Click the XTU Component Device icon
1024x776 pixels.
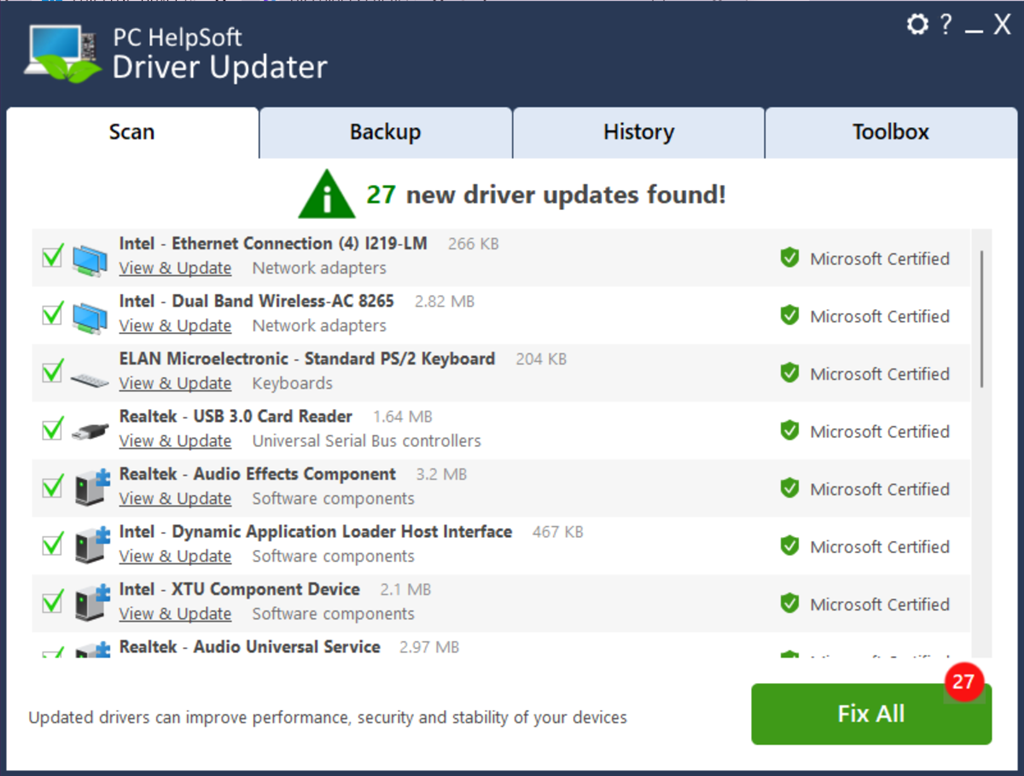tap(91, 602)
